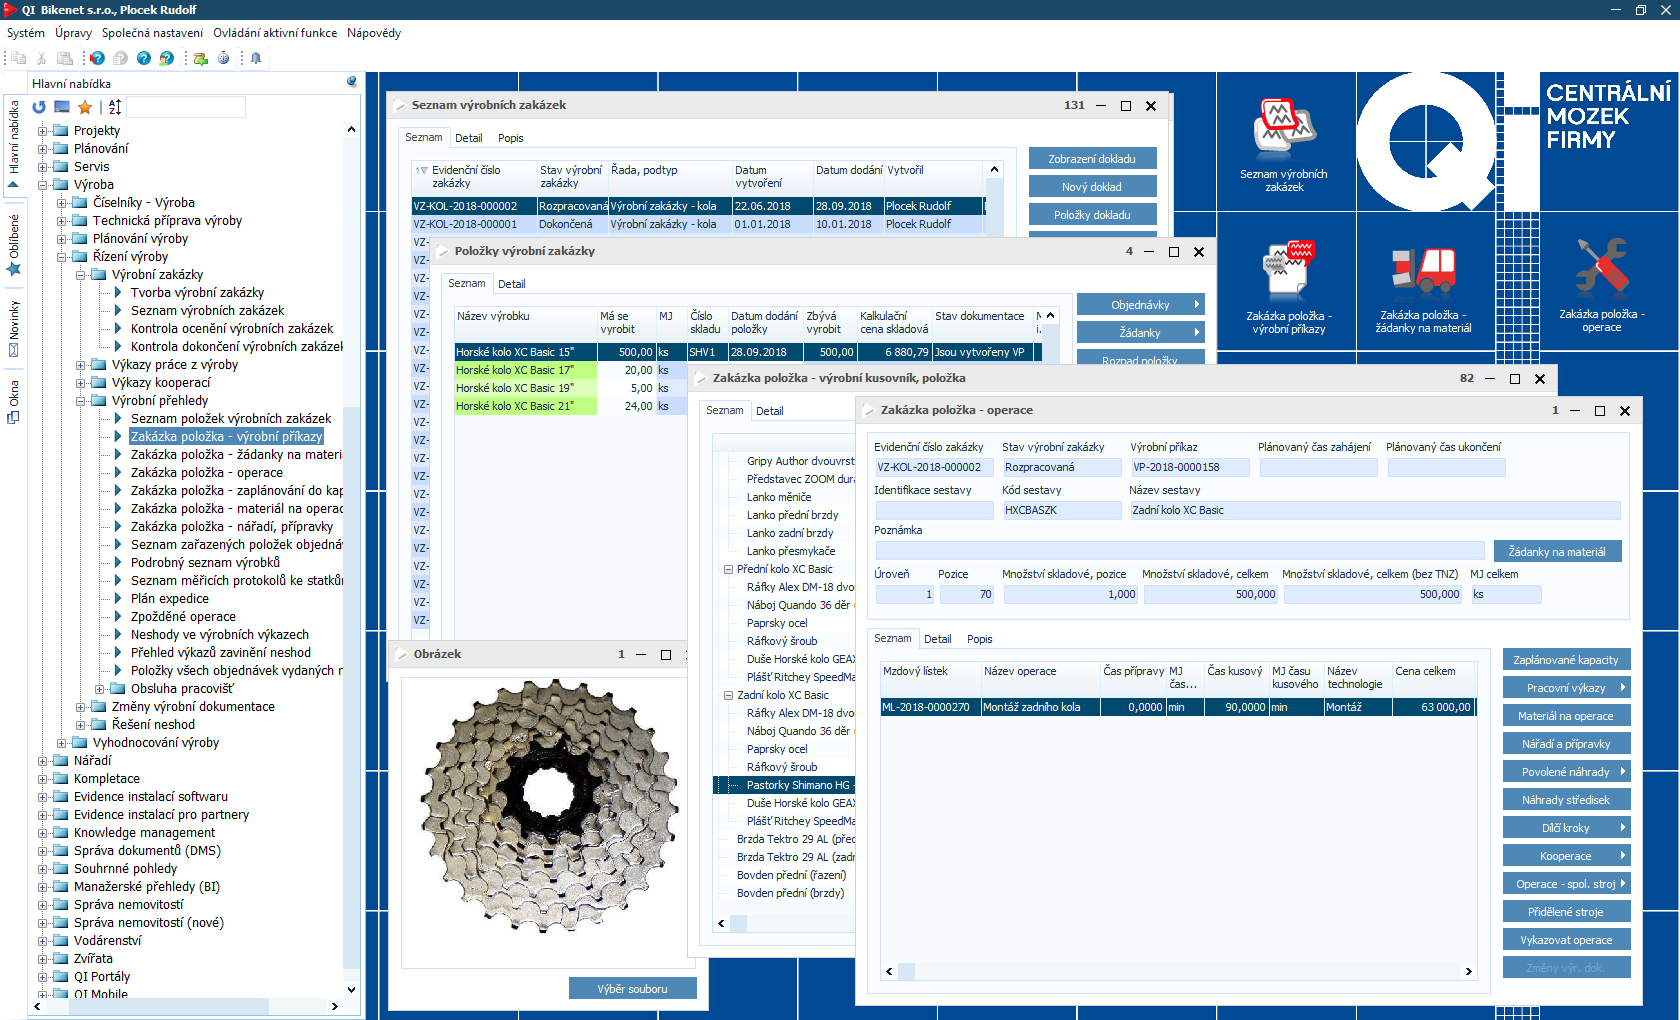Open 'Seznam výrobních zakázek' desktop shortcut icon
Screen dimensions: 1680x1020
click(1284, 130)
